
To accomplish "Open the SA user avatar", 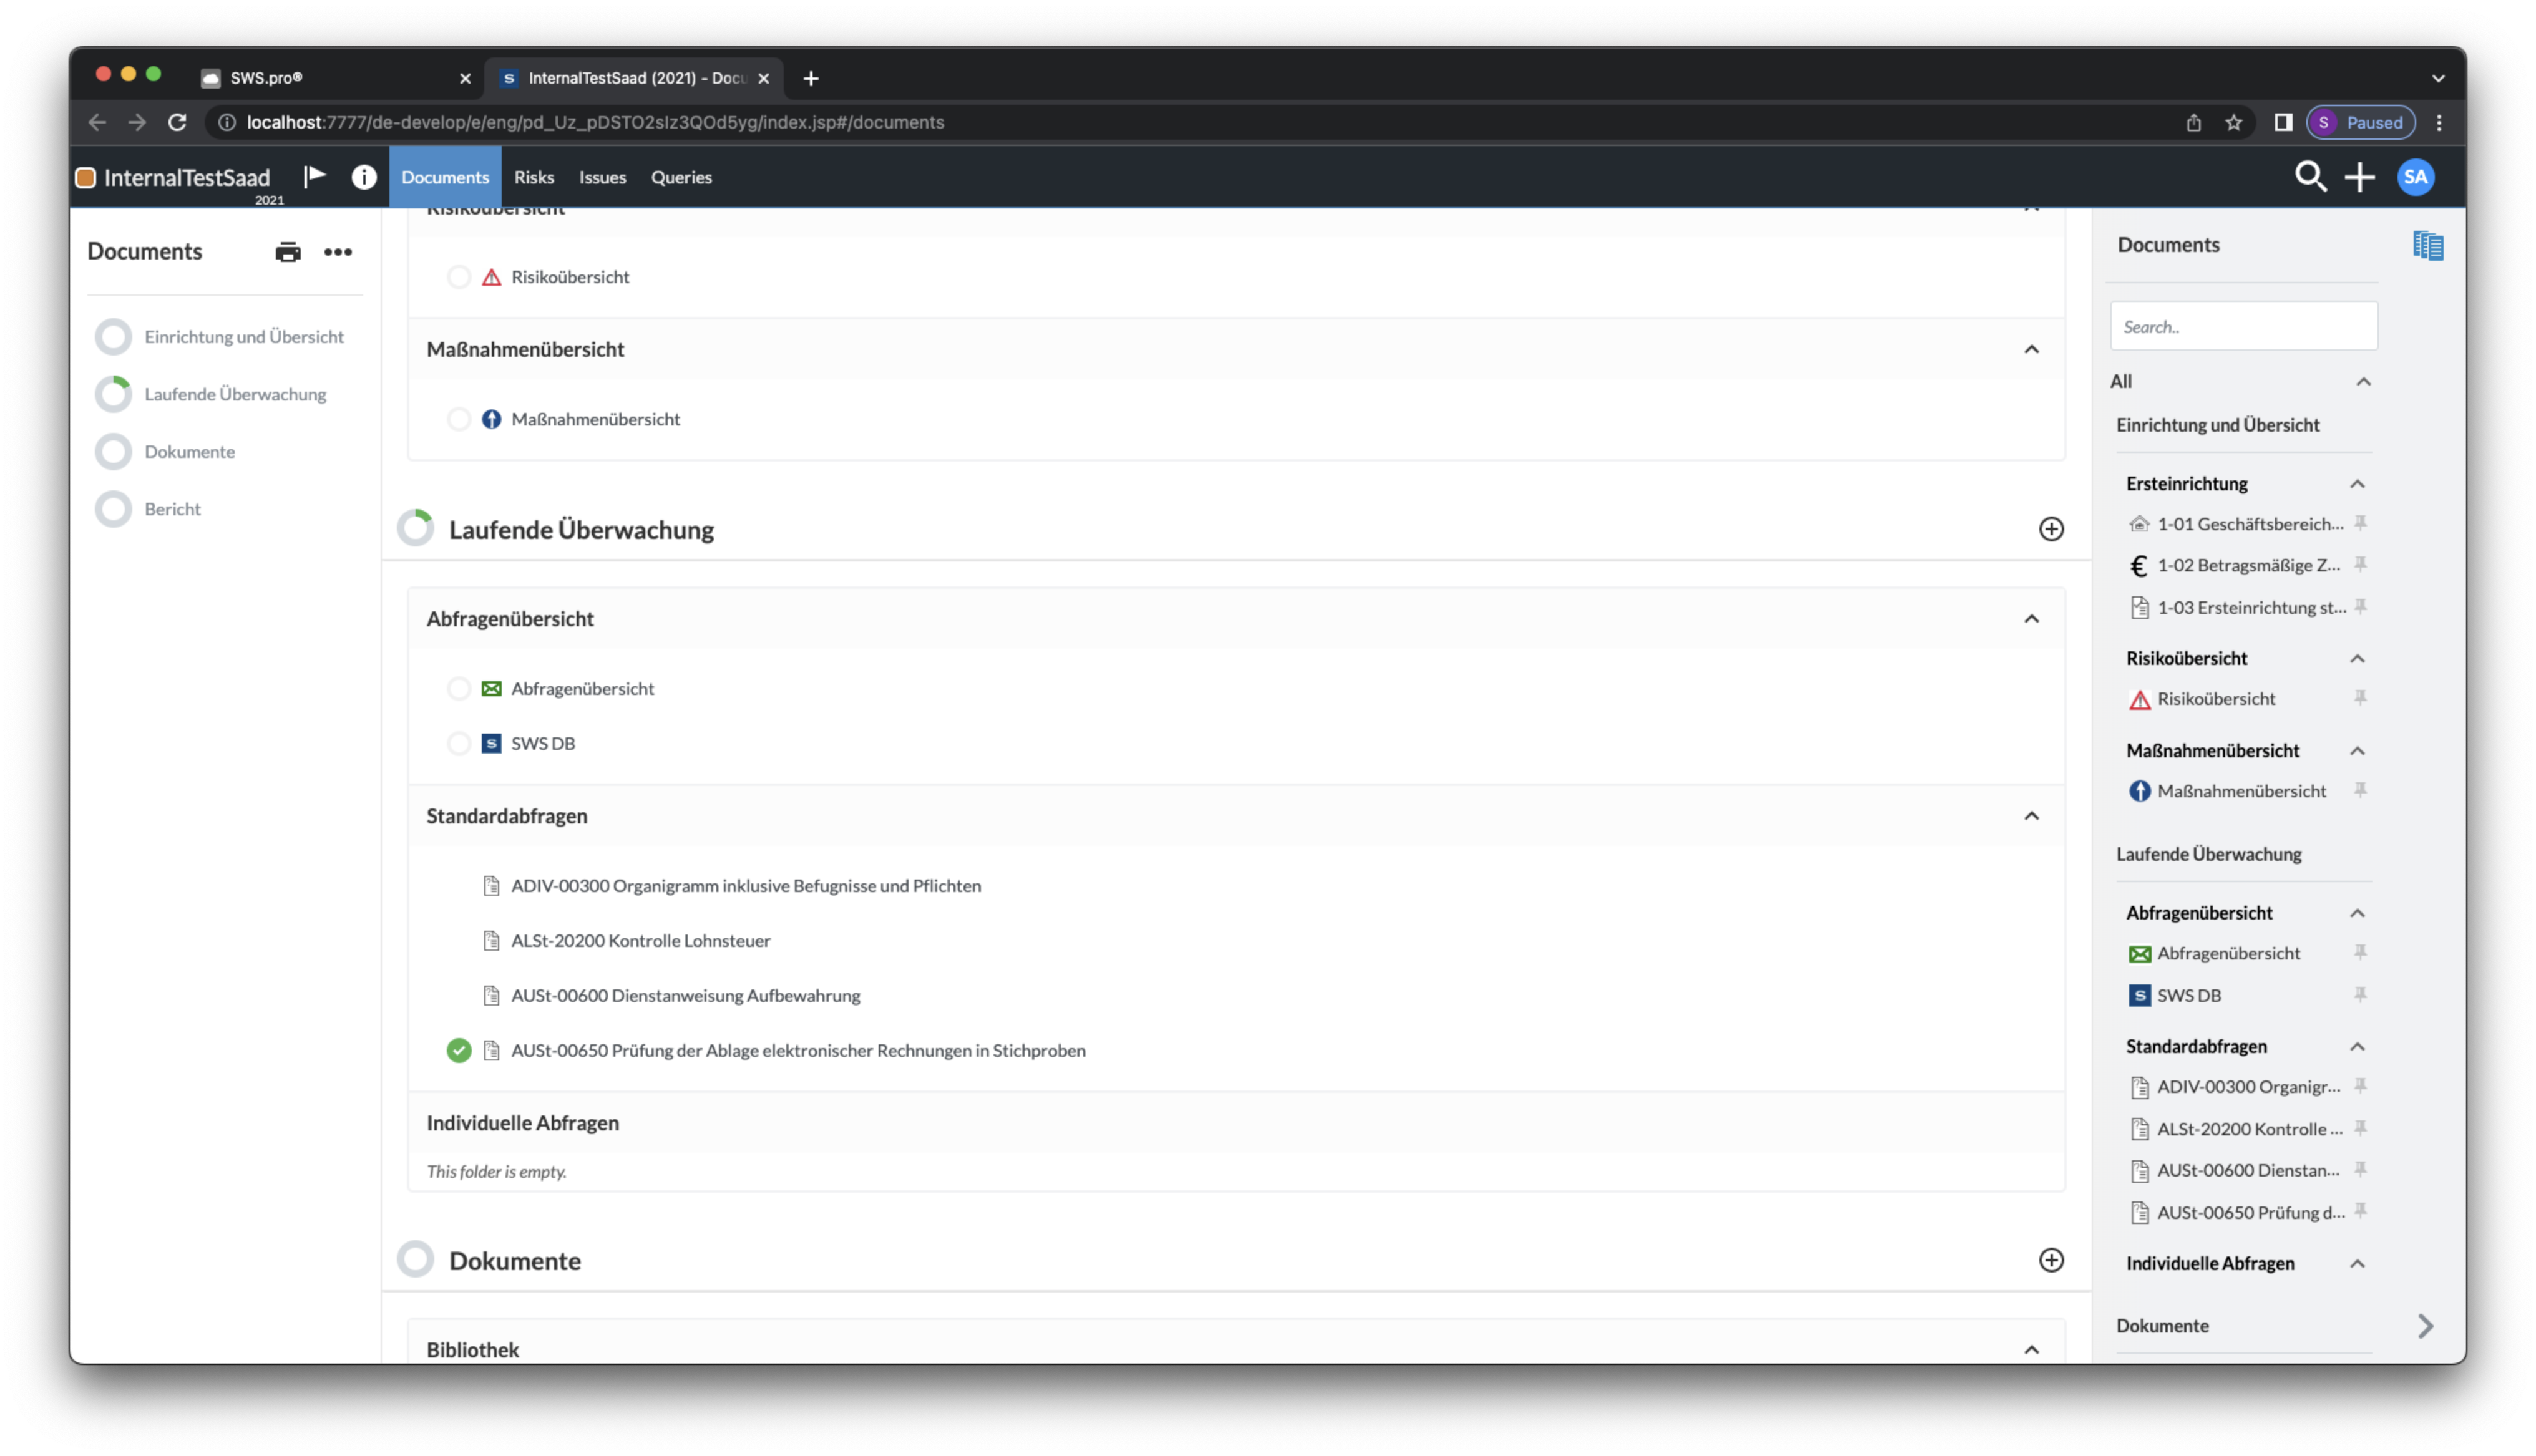I will pyautogui.click(x=2416, y=177).
